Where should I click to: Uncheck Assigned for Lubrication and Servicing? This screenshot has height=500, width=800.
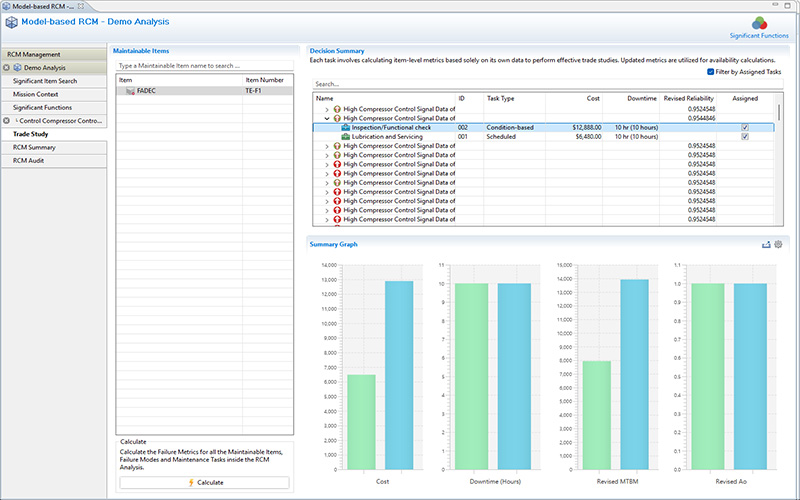745,137
